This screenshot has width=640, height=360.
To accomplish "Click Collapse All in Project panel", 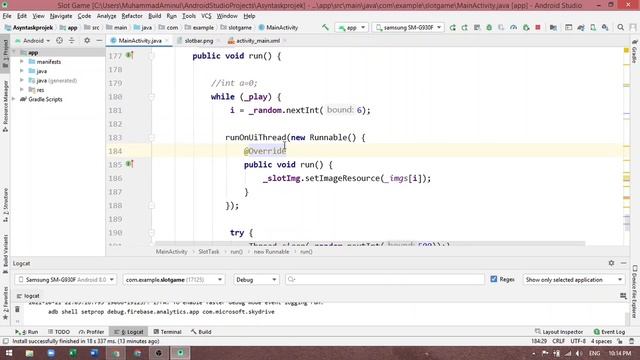I will 71,40.
